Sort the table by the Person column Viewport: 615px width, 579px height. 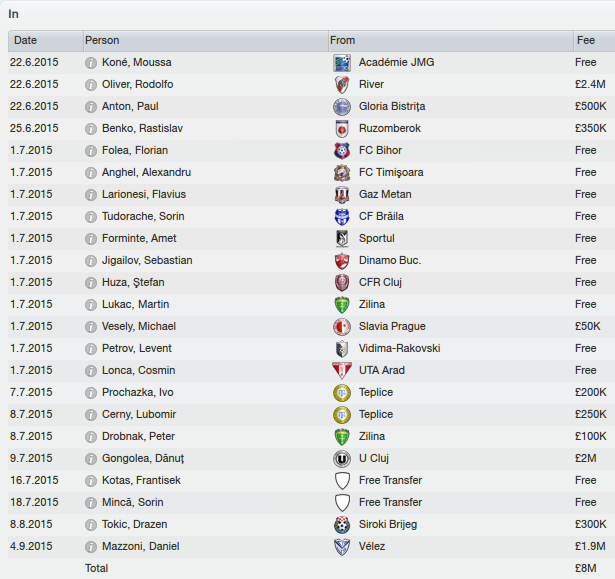[x=206, y=40]
